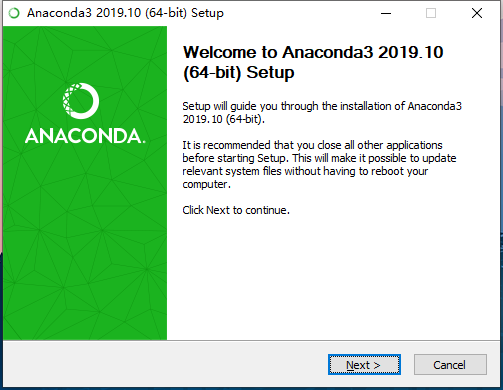Click the word "computer." in the text
This screenshot has height=390, width=503.
[206, 184]
